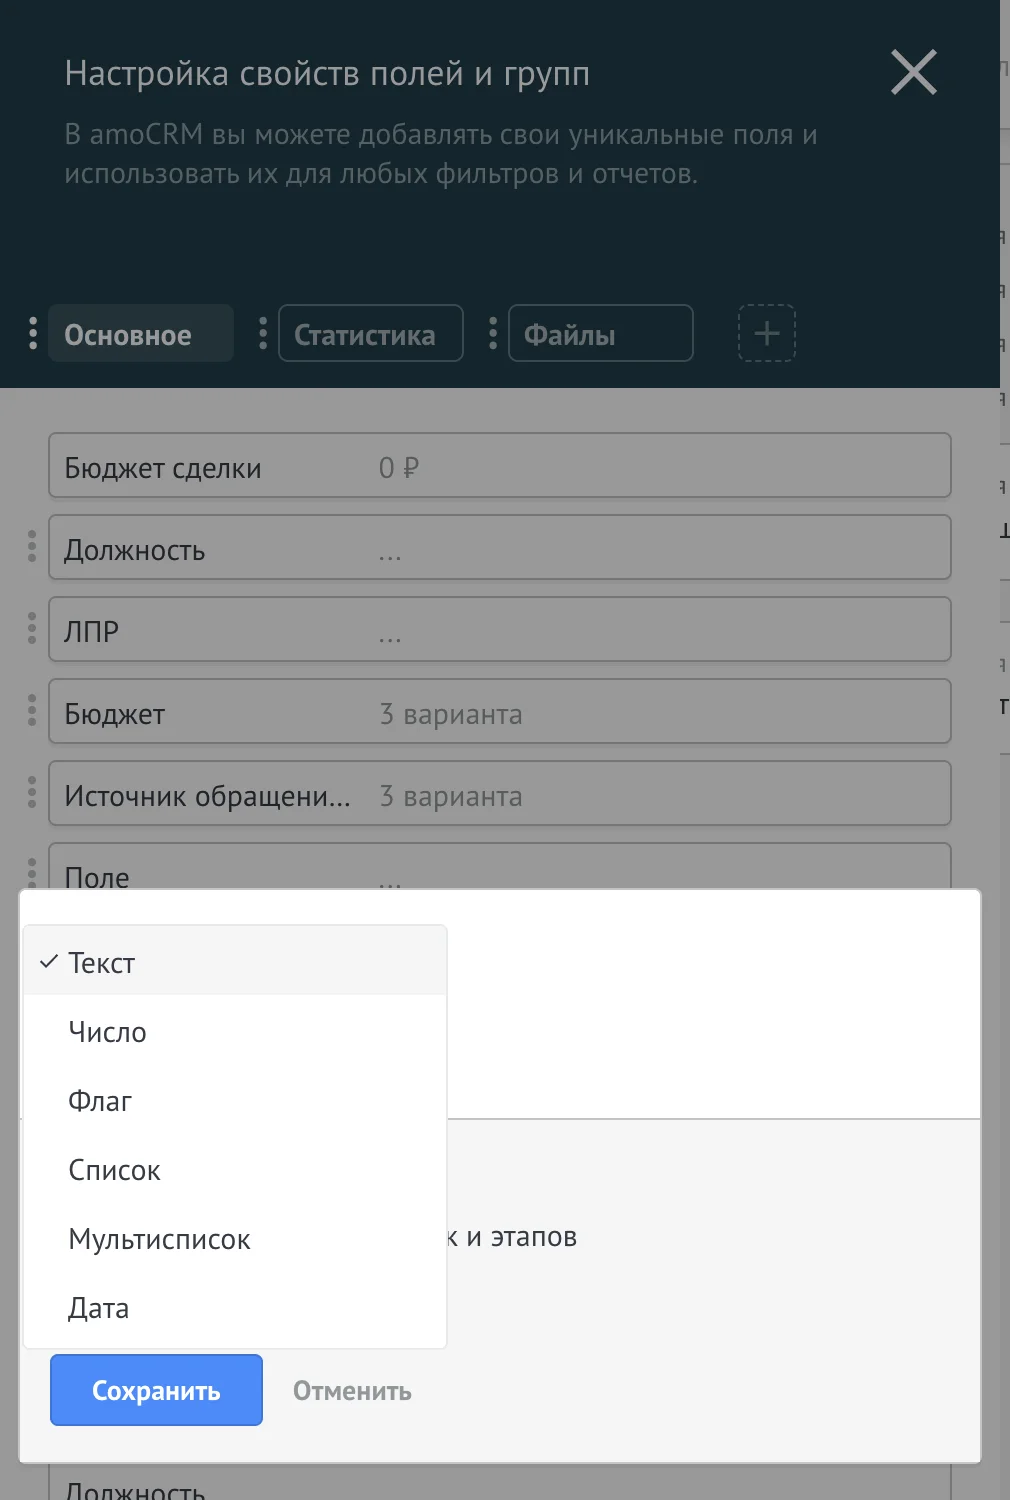1010x1500 pixels.
Task: Click drag handle of the upper Должность field
Action: [x=32, y=547]
